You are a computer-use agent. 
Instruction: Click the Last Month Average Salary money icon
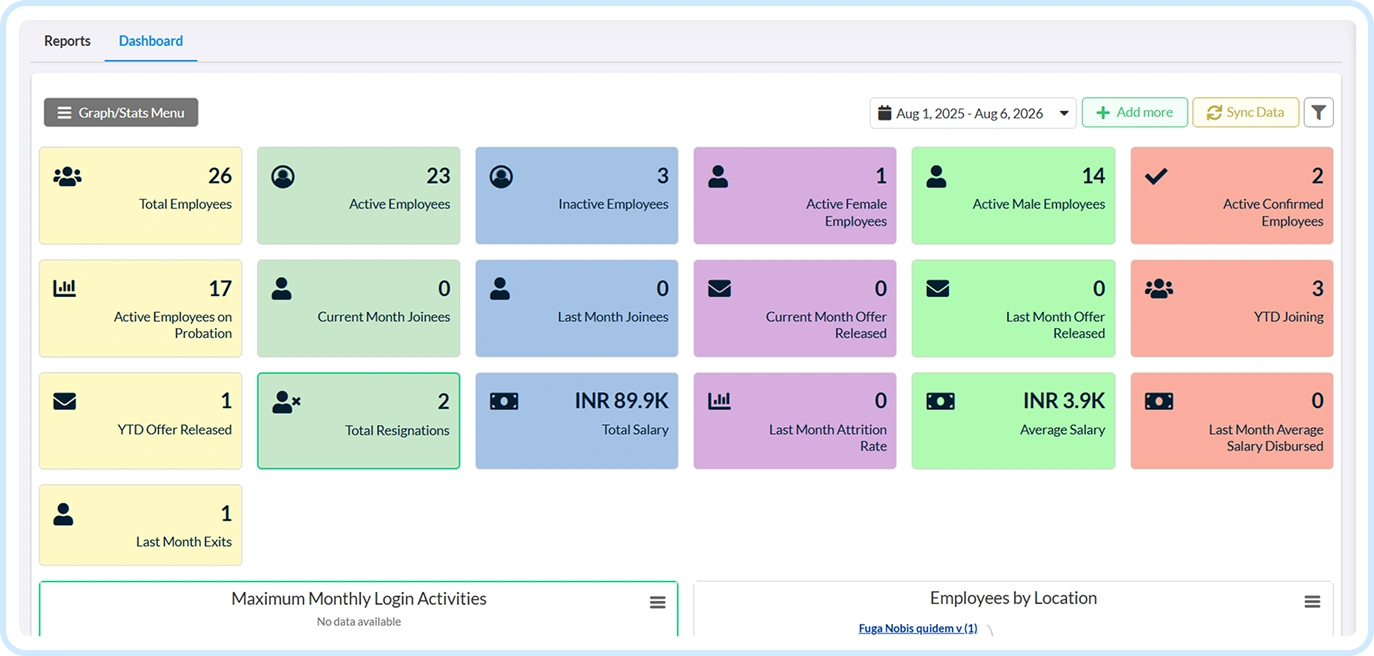pyautogui.click(x=1159, y=401)
